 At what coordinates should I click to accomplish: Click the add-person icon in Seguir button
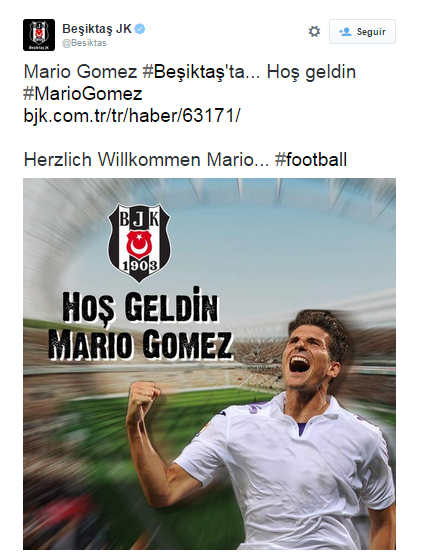pos(345,32)
